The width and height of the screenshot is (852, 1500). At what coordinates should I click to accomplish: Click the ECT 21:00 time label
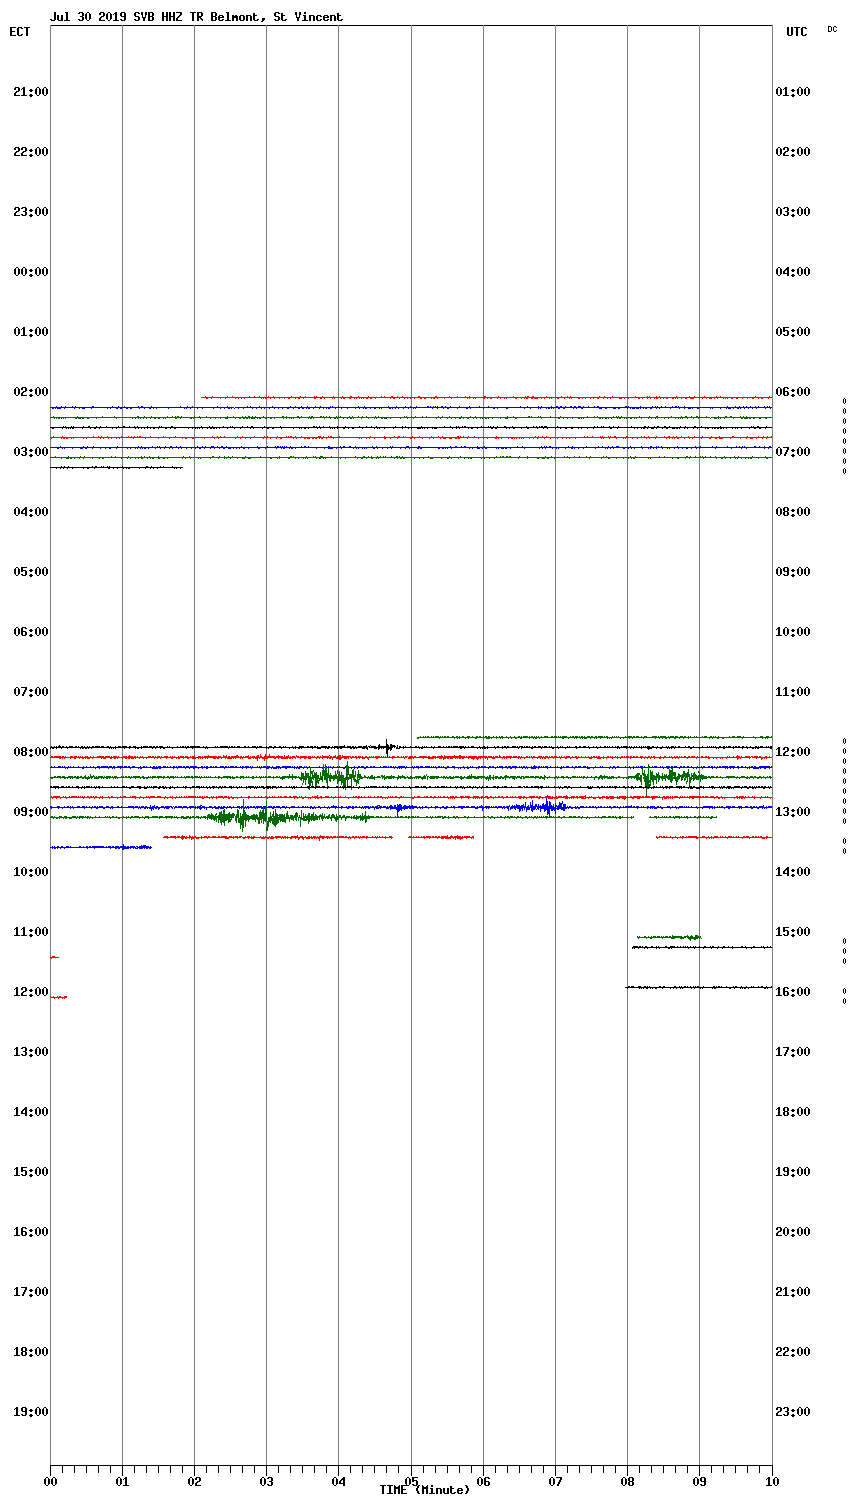(x=31, y=92)
